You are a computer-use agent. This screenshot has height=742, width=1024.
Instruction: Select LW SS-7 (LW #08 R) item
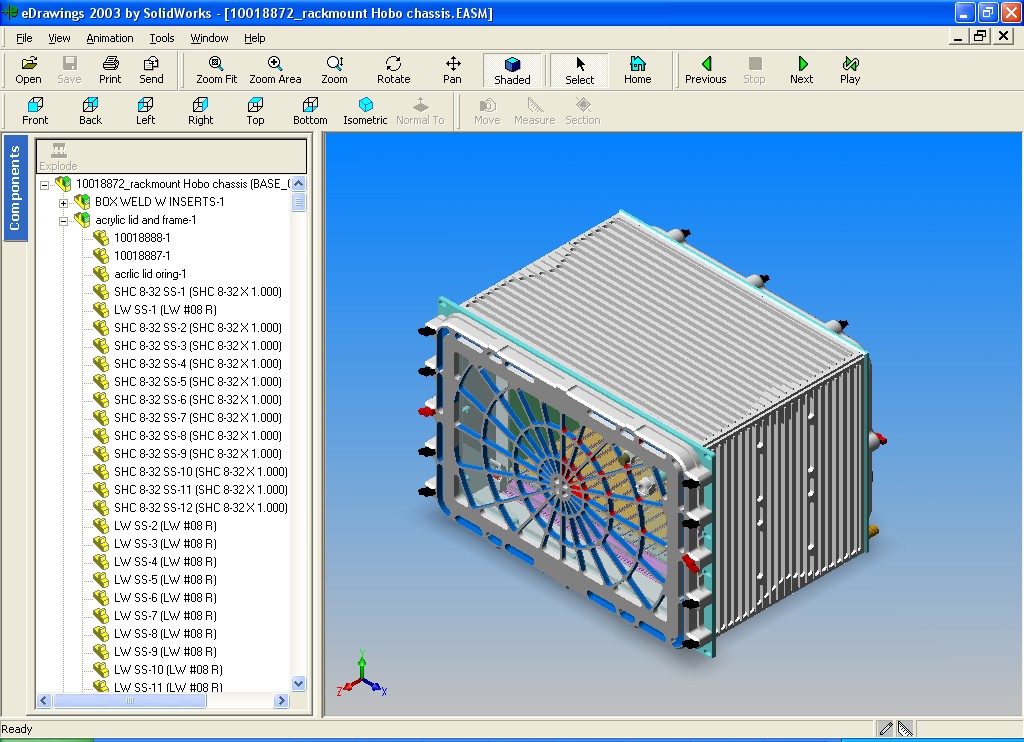165,615
